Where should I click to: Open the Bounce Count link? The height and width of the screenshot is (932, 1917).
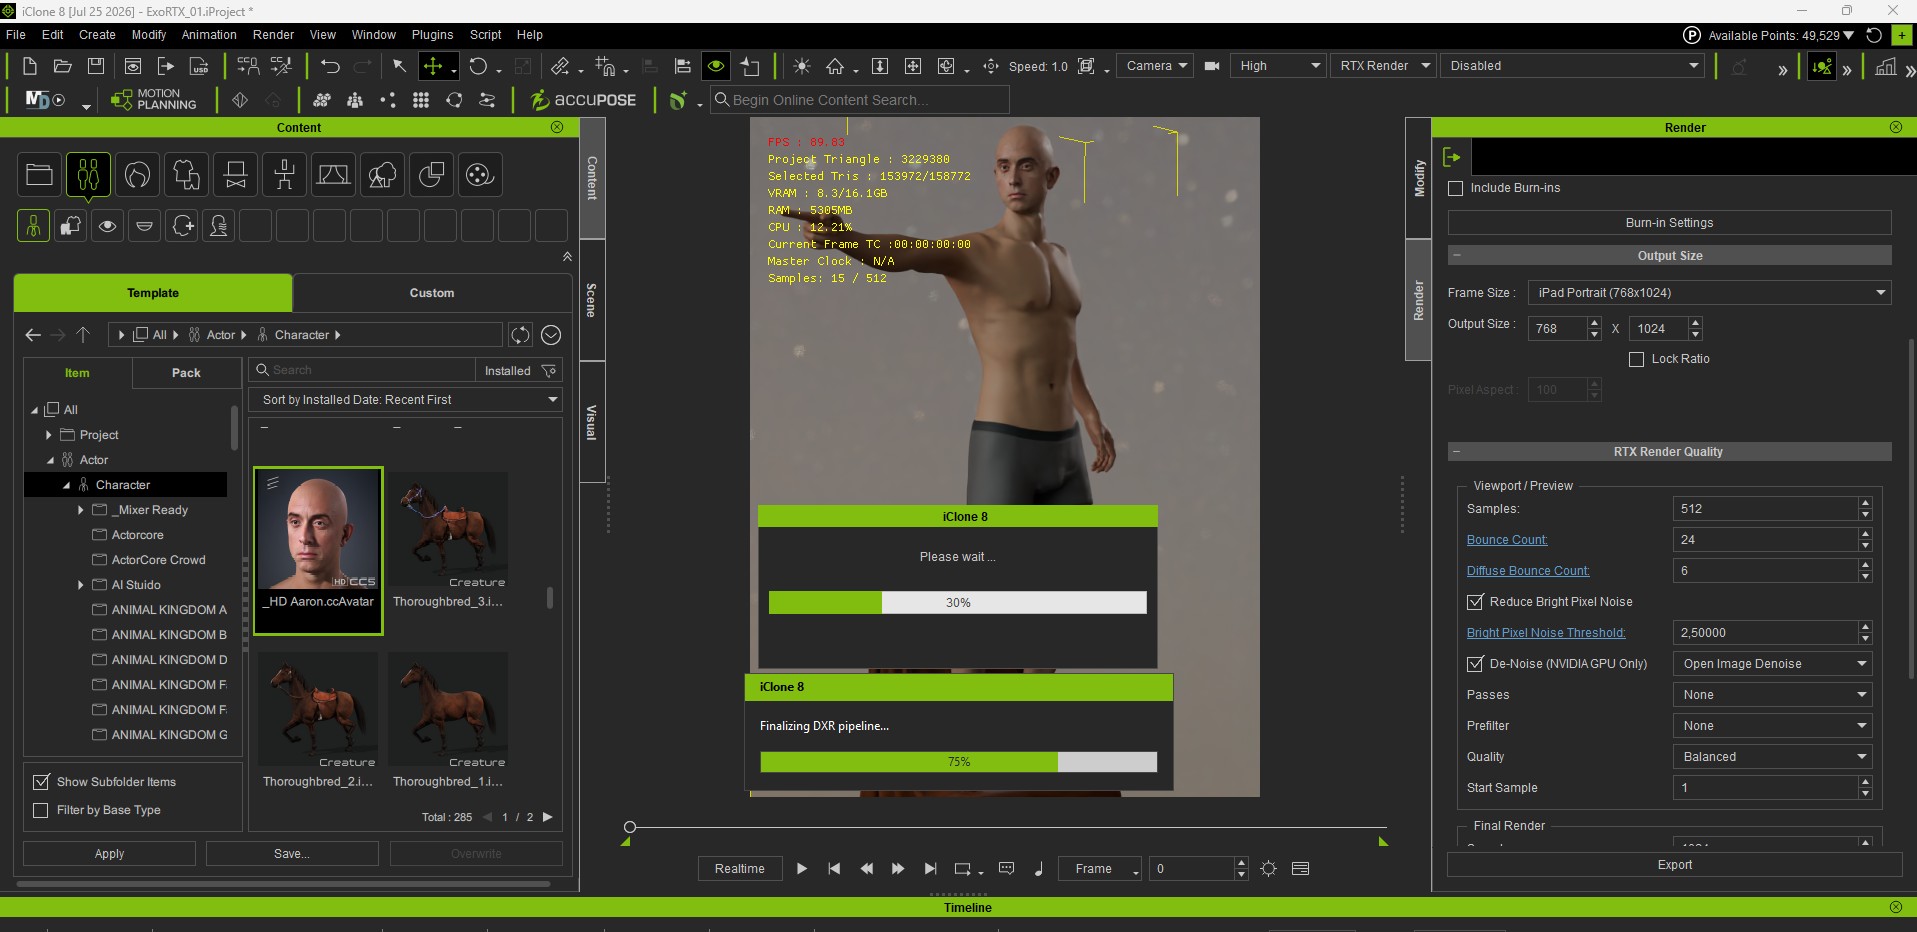click(1507, 540)
